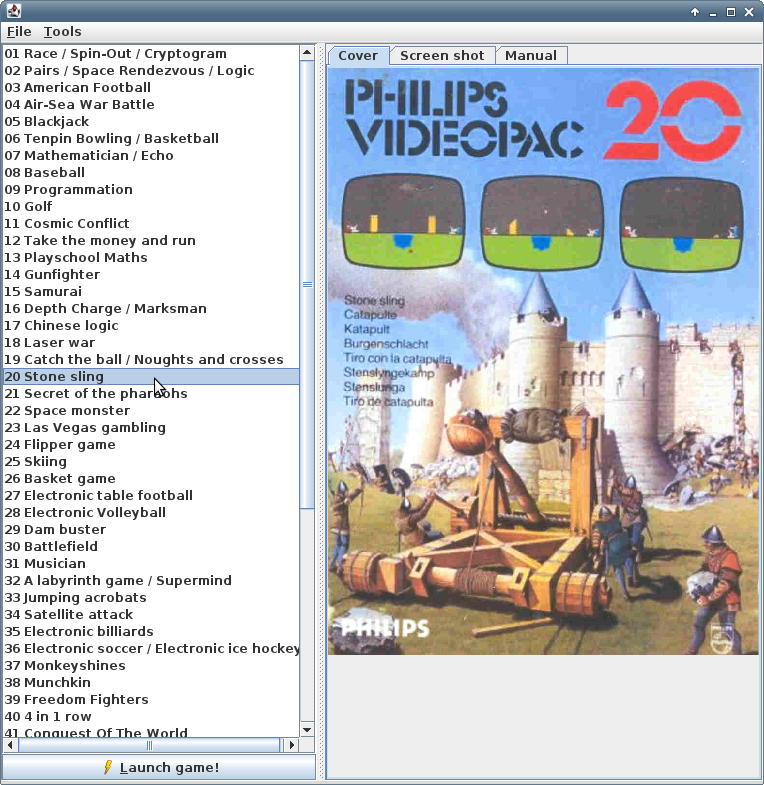764x785 pixels.
Task: Select '07 Mathematician / Echo'
Action: pyautogui.click(x=151, y=156)
